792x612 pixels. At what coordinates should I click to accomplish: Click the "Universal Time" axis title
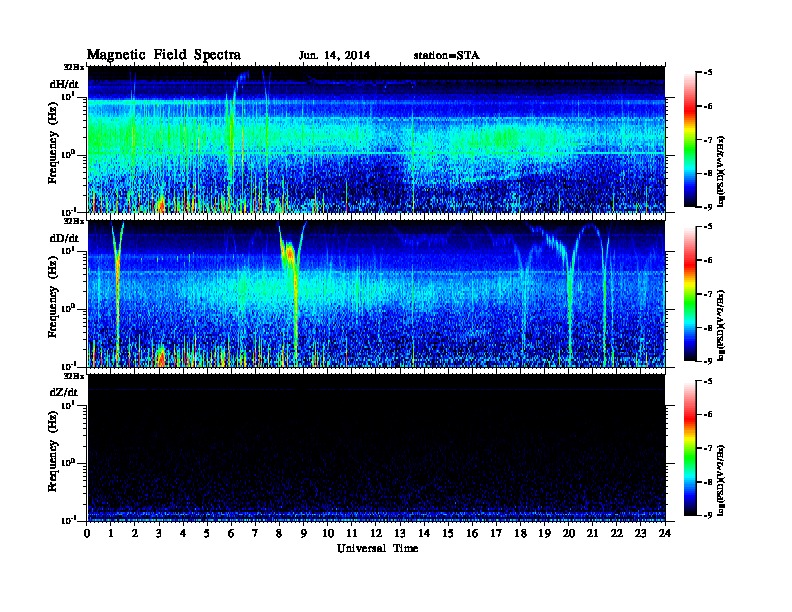[378, 548]
